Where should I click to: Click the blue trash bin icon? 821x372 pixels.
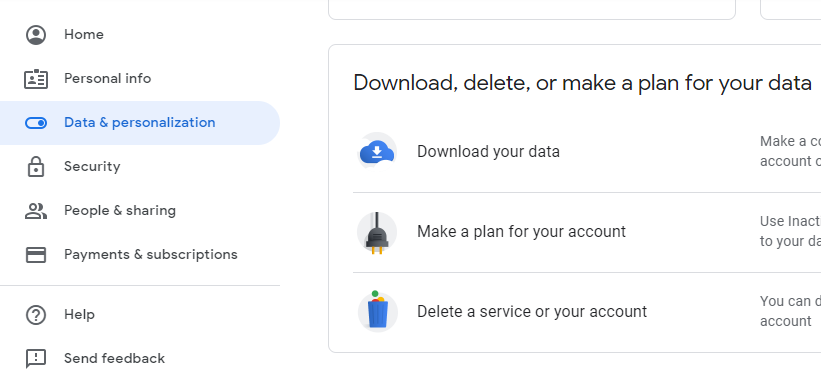click(378, 311)
